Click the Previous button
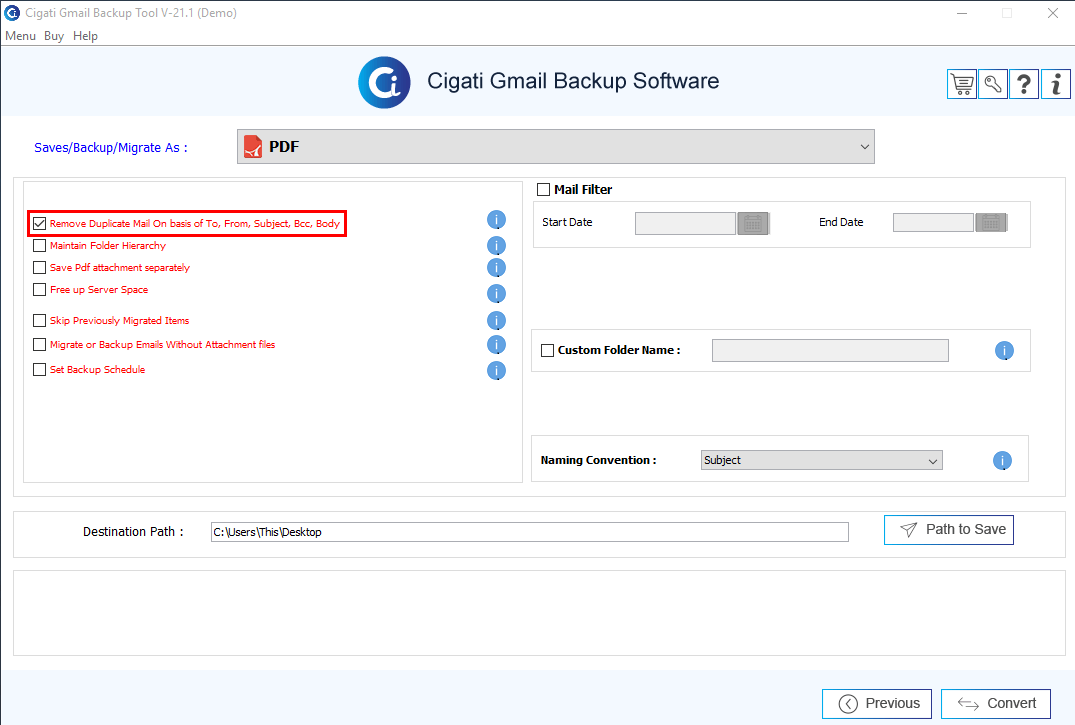Screen dimensions: 1075x725 point(877,704)
